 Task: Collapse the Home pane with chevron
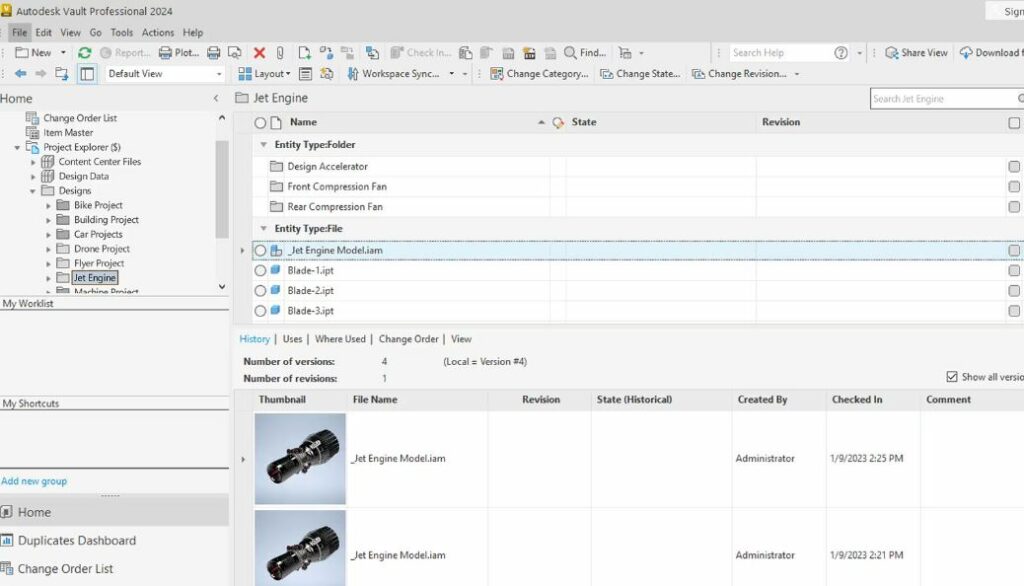pyautogui.click(x=216, y=99)
